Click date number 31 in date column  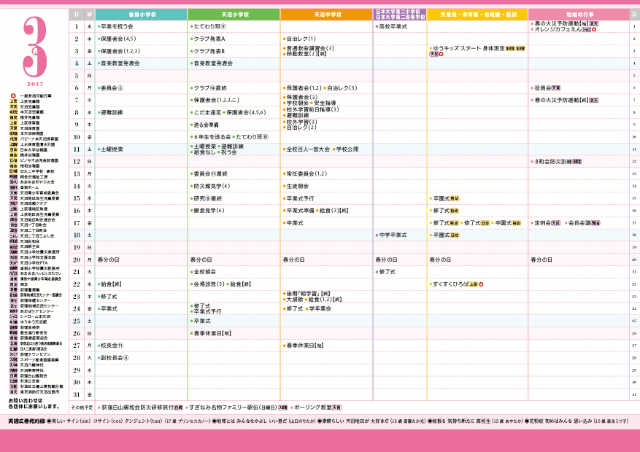pos(76,395)
